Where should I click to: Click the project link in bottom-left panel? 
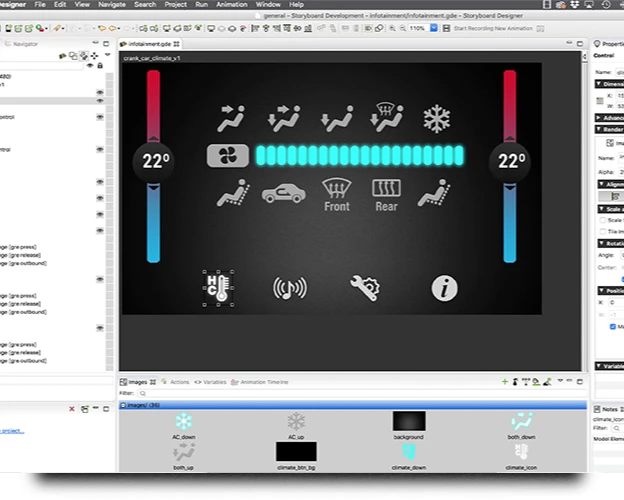12,431
